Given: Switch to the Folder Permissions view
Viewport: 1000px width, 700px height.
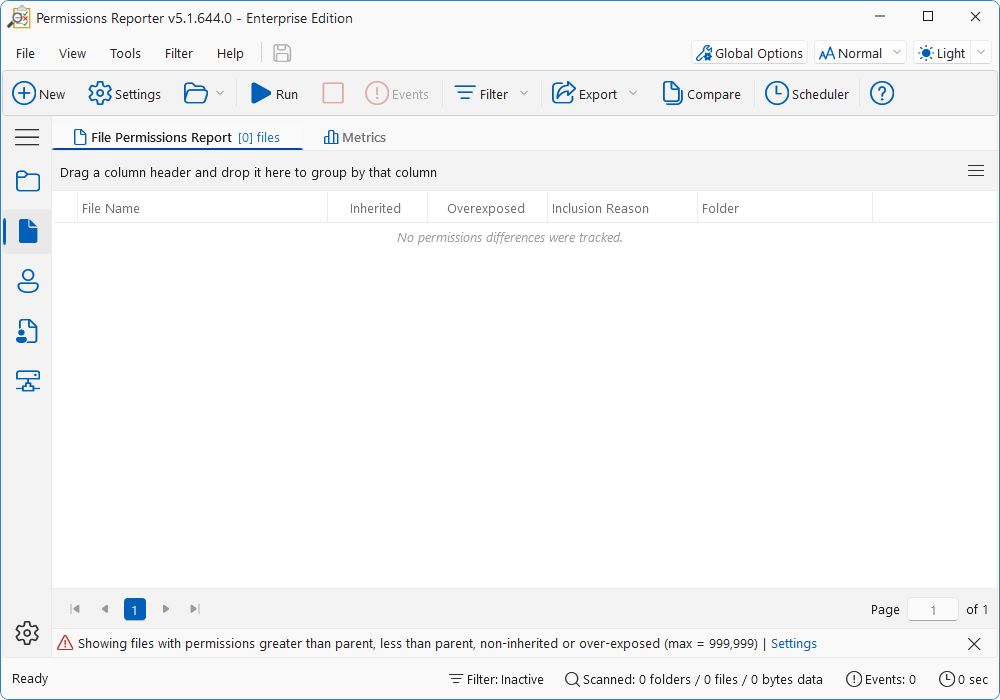Looking at the screenshot, I should (x=27, y=181).
